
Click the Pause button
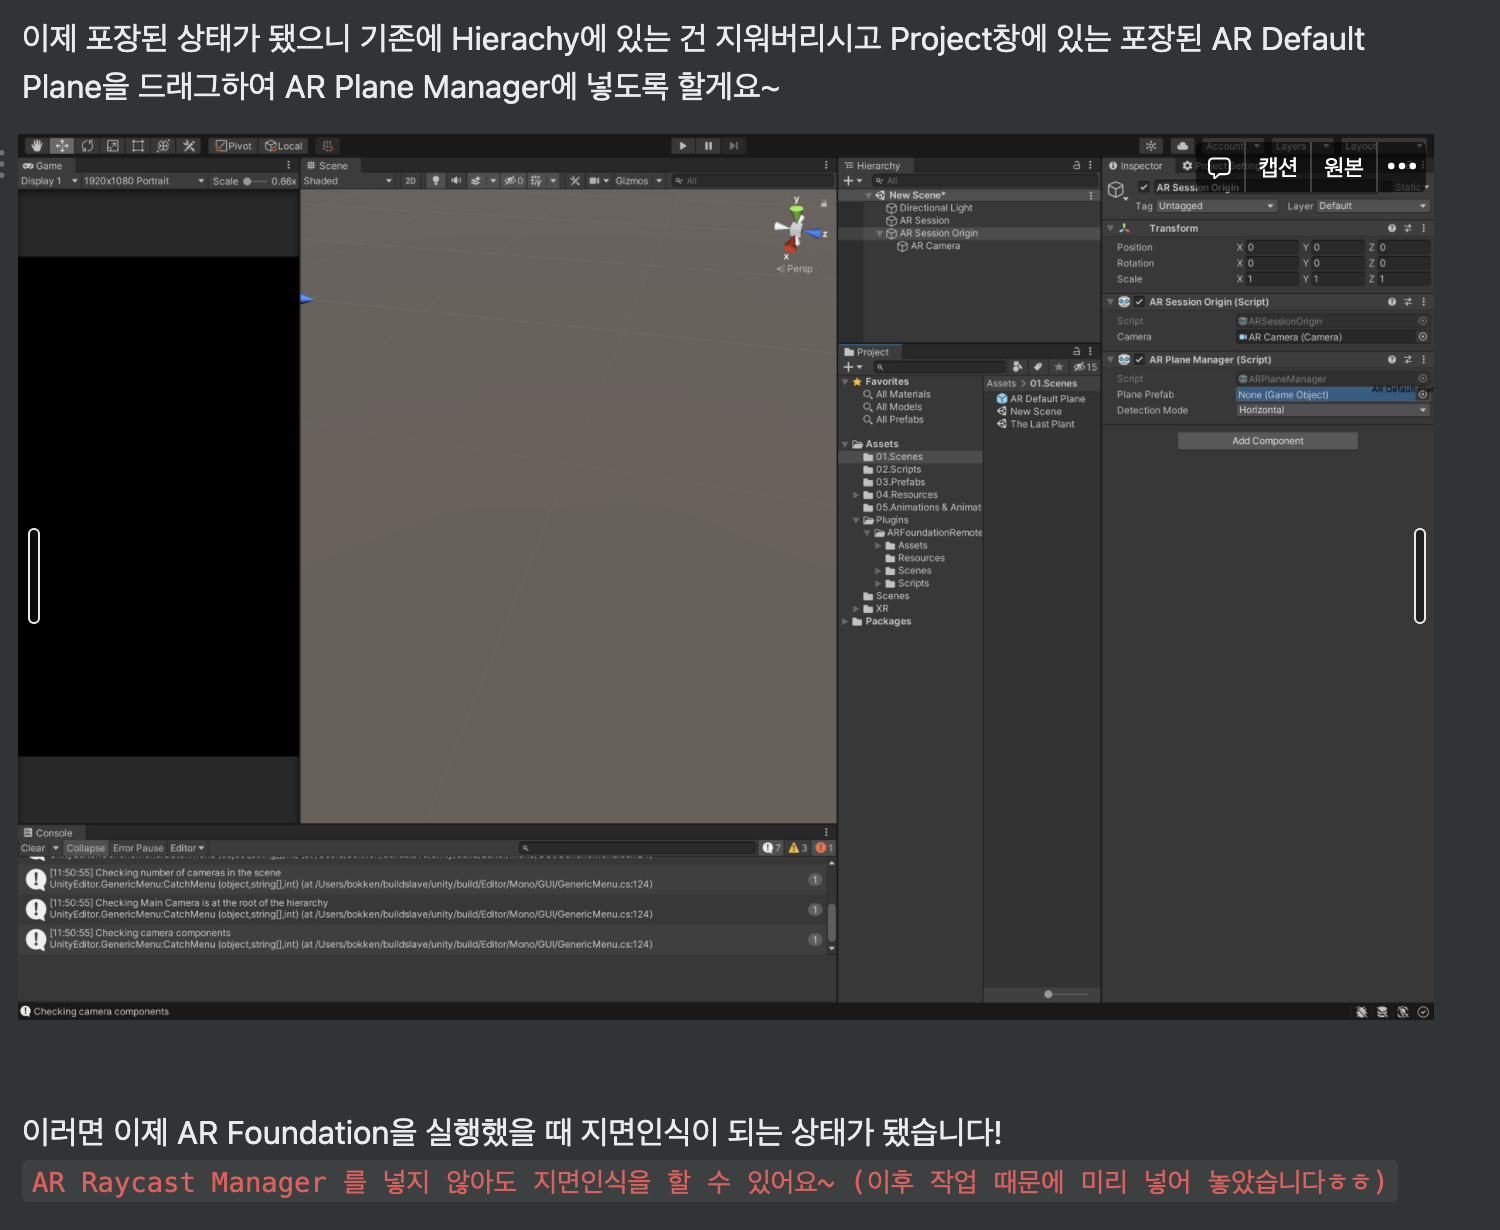[709, 146]
